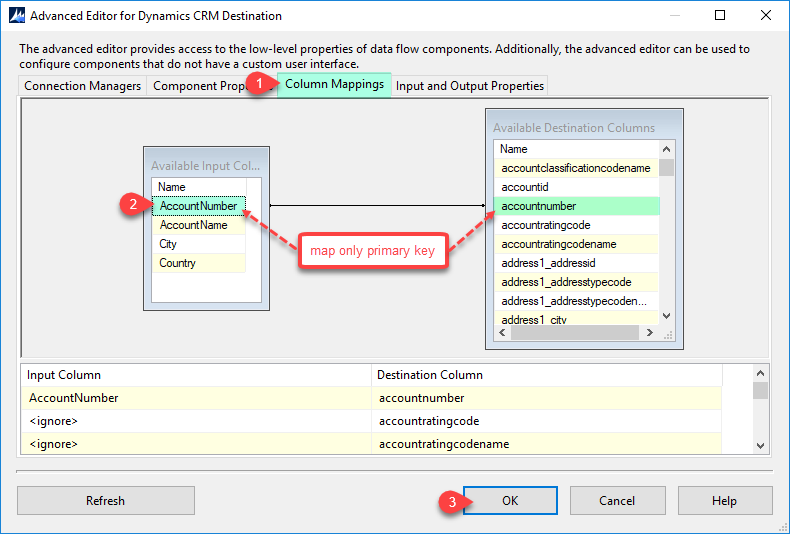
Task: Select the Column Mappings tab
Action: click(334, 85)
